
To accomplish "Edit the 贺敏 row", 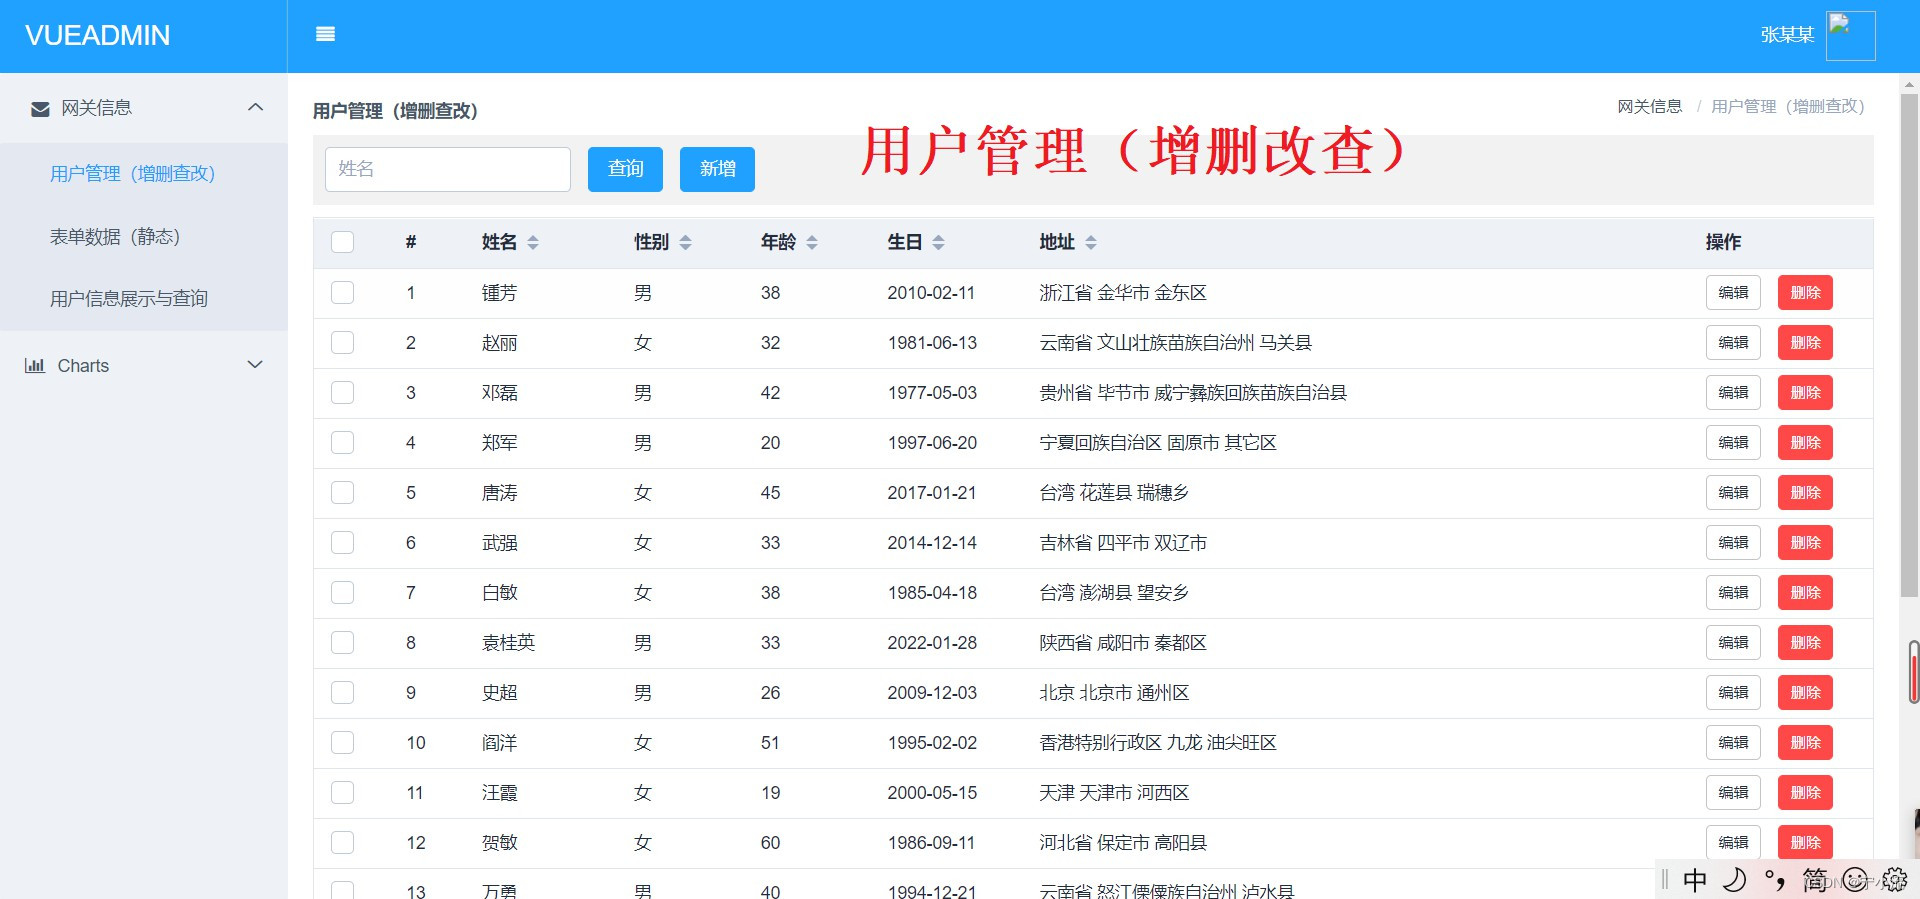I will 1733,842.
